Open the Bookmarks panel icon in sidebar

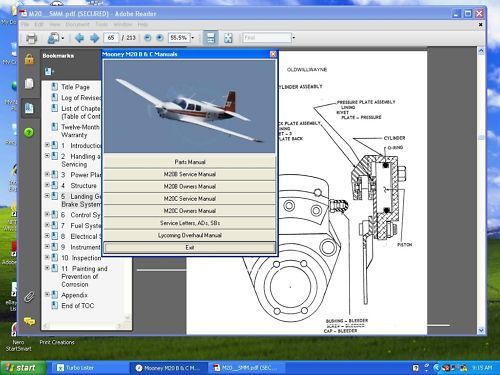(29, 108)
